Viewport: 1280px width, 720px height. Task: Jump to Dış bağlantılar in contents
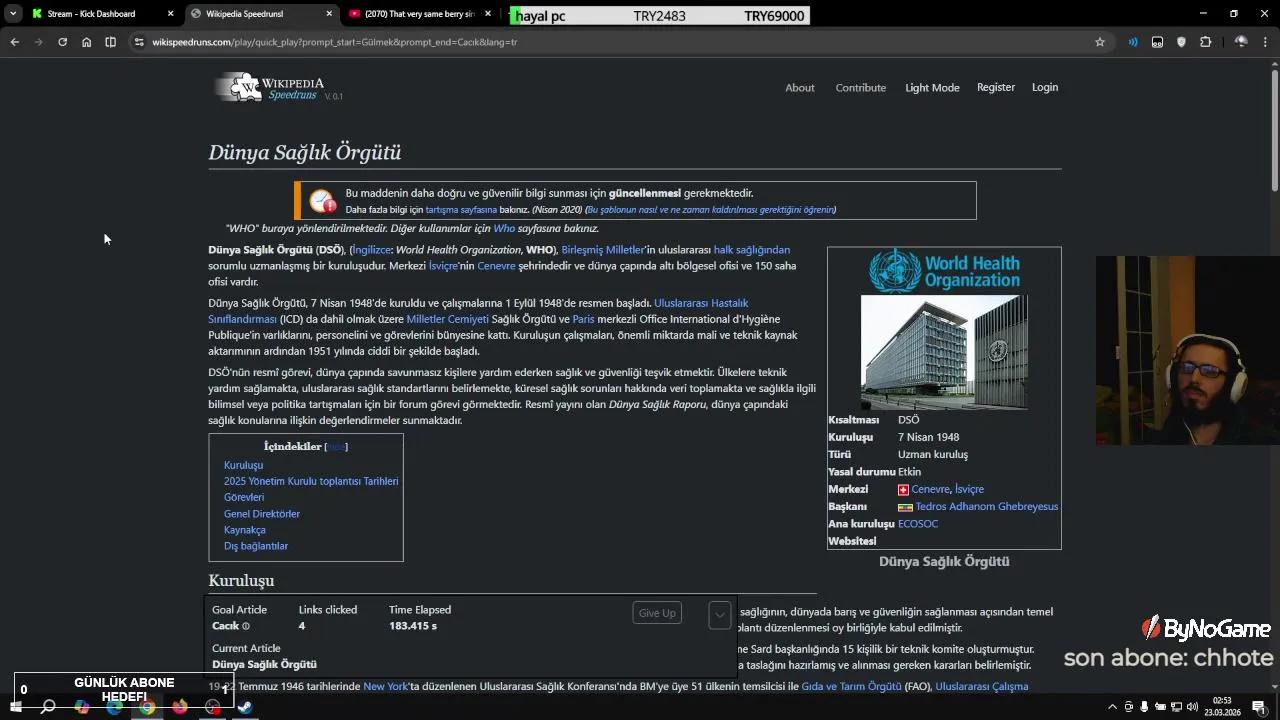tap(256, 546)
